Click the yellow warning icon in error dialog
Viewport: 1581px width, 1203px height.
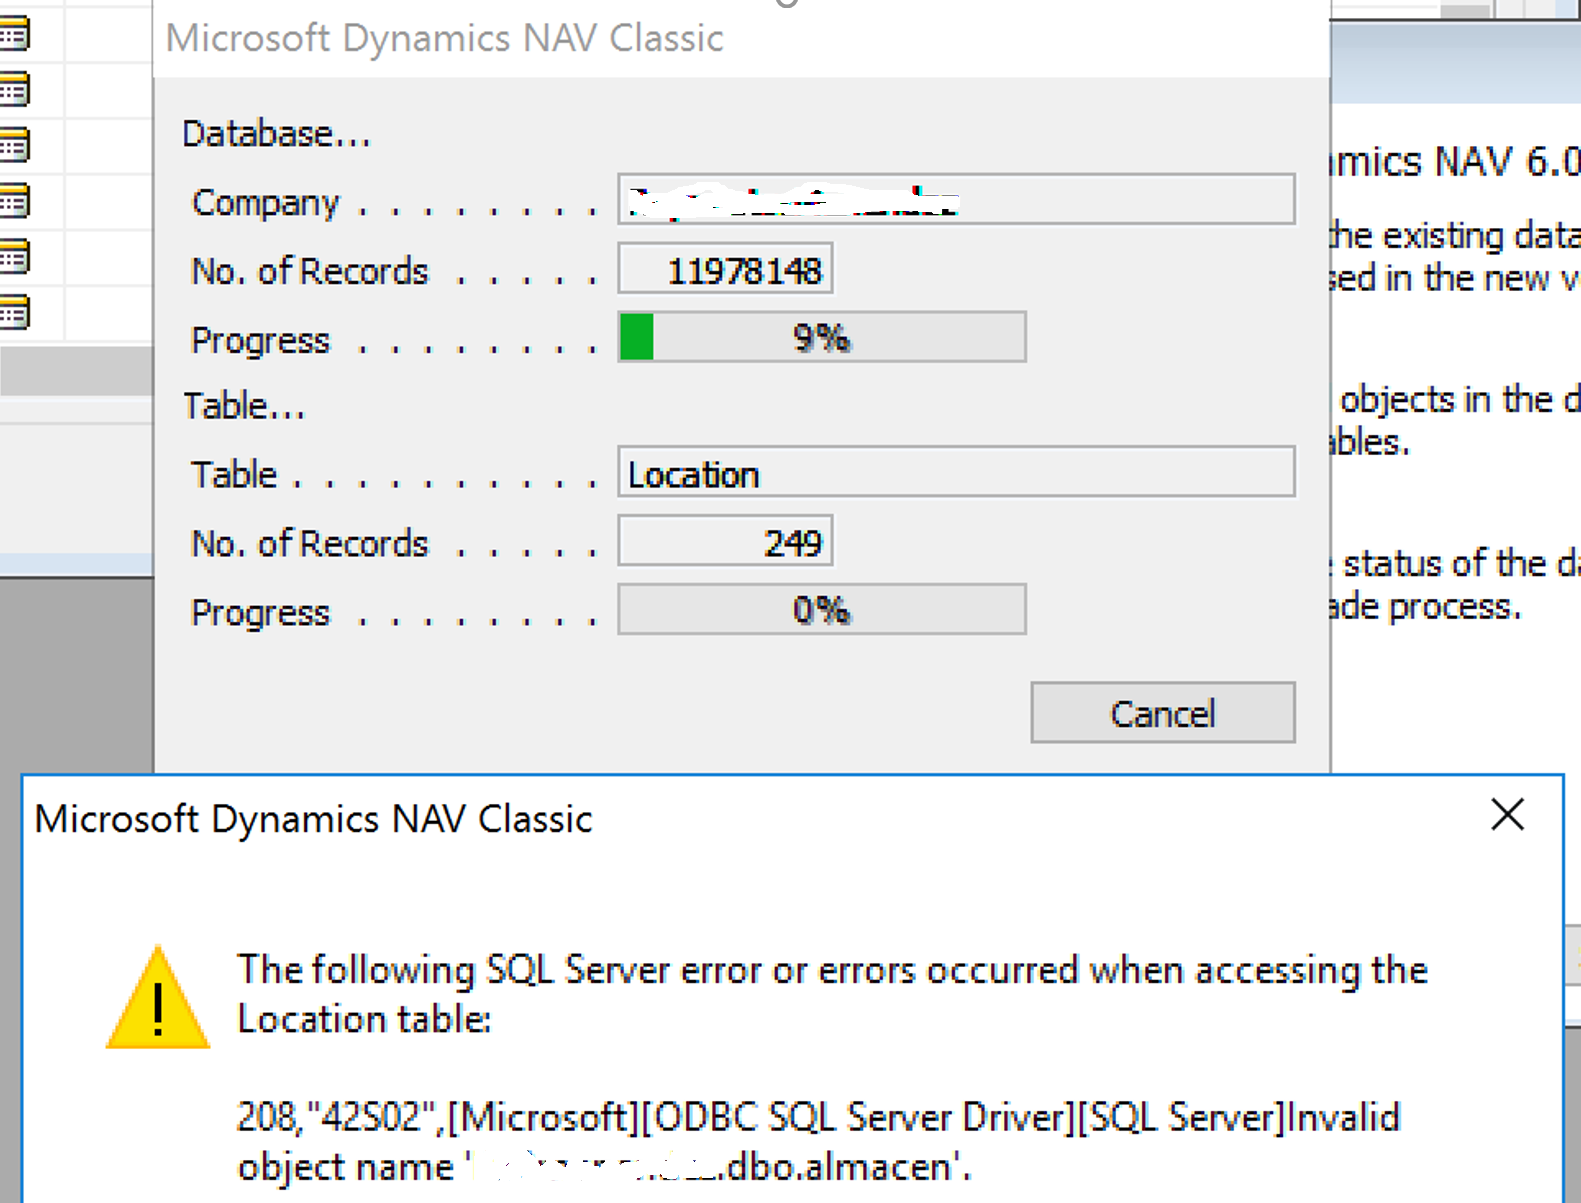(158, 998)
